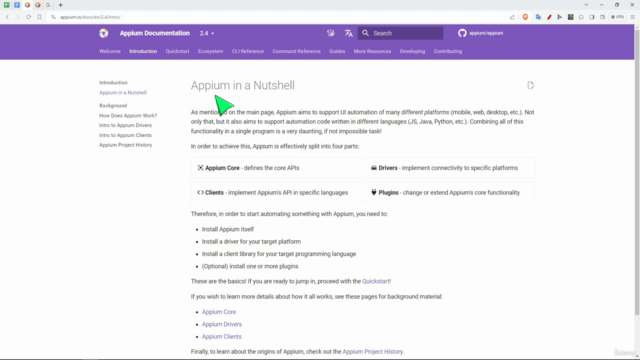Open the Guides nav tab
Image resolution: width=640 pixels, height=360 pixels.
[337, 51]
